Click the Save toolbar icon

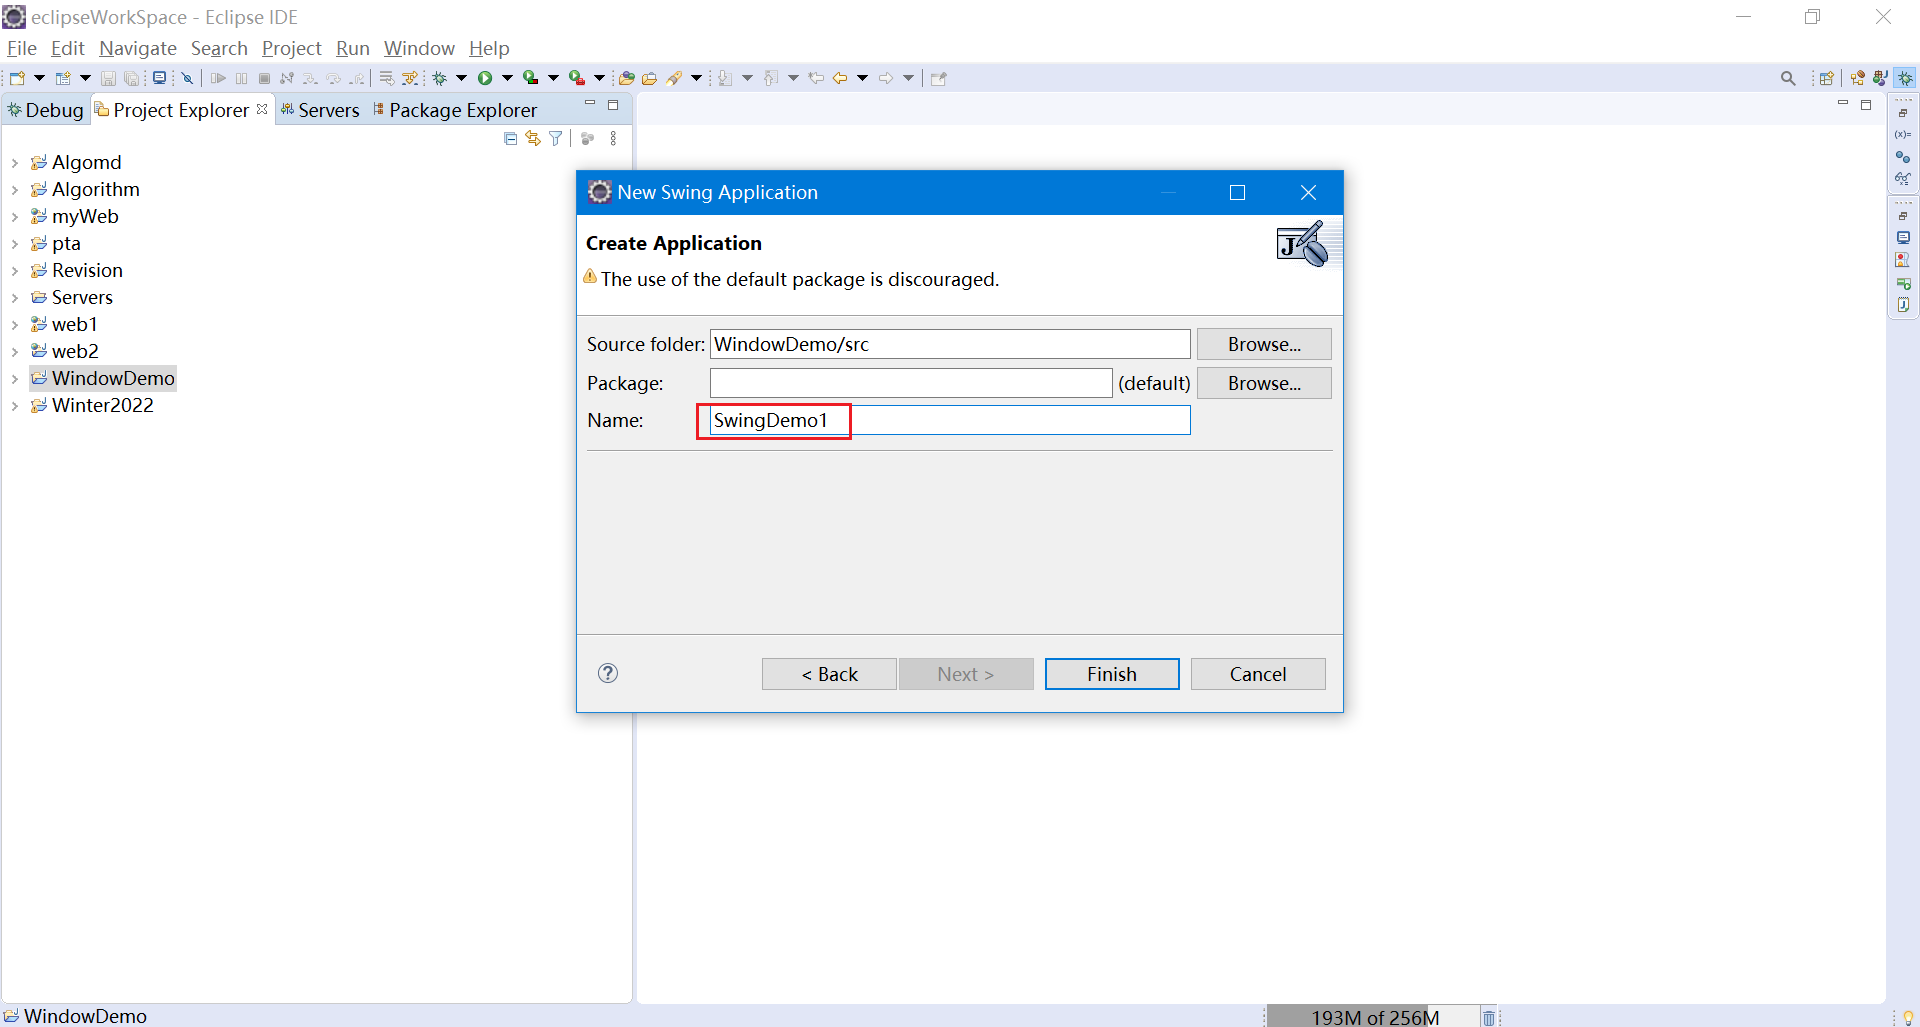coord(108,78)
